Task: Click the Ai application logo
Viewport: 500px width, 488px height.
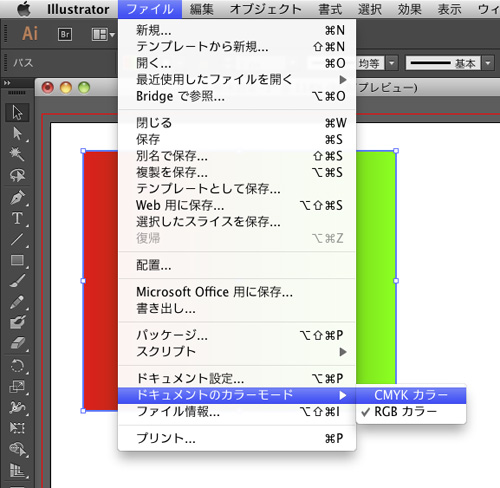Action: click(x=30, y=34)
